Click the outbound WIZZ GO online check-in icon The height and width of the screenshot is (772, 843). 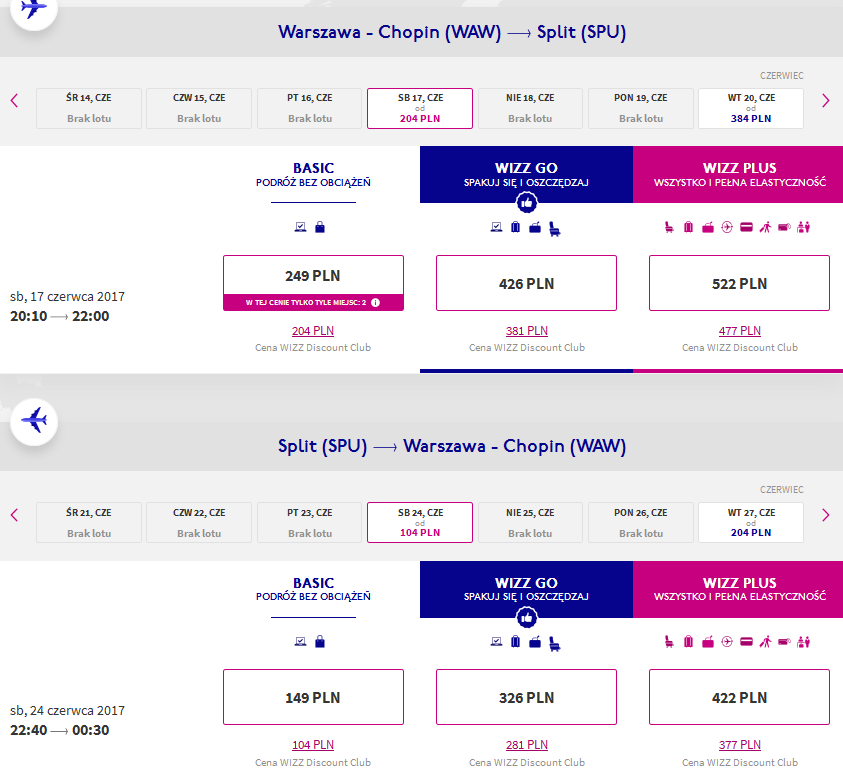[x=496, y=227]
